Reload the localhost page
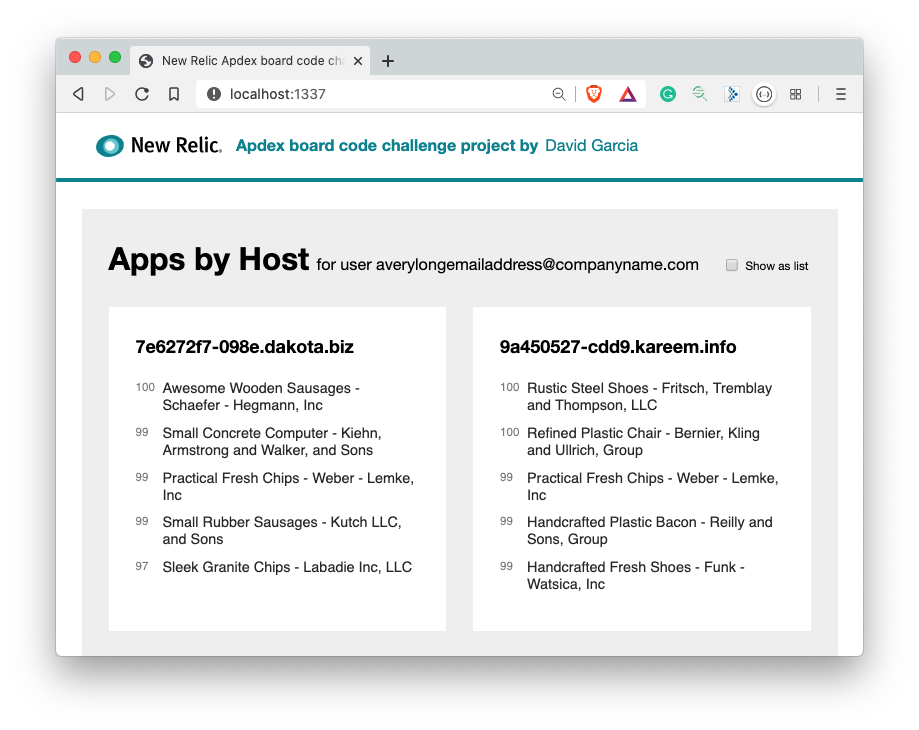Screen dimensions: 919x730 142,94
